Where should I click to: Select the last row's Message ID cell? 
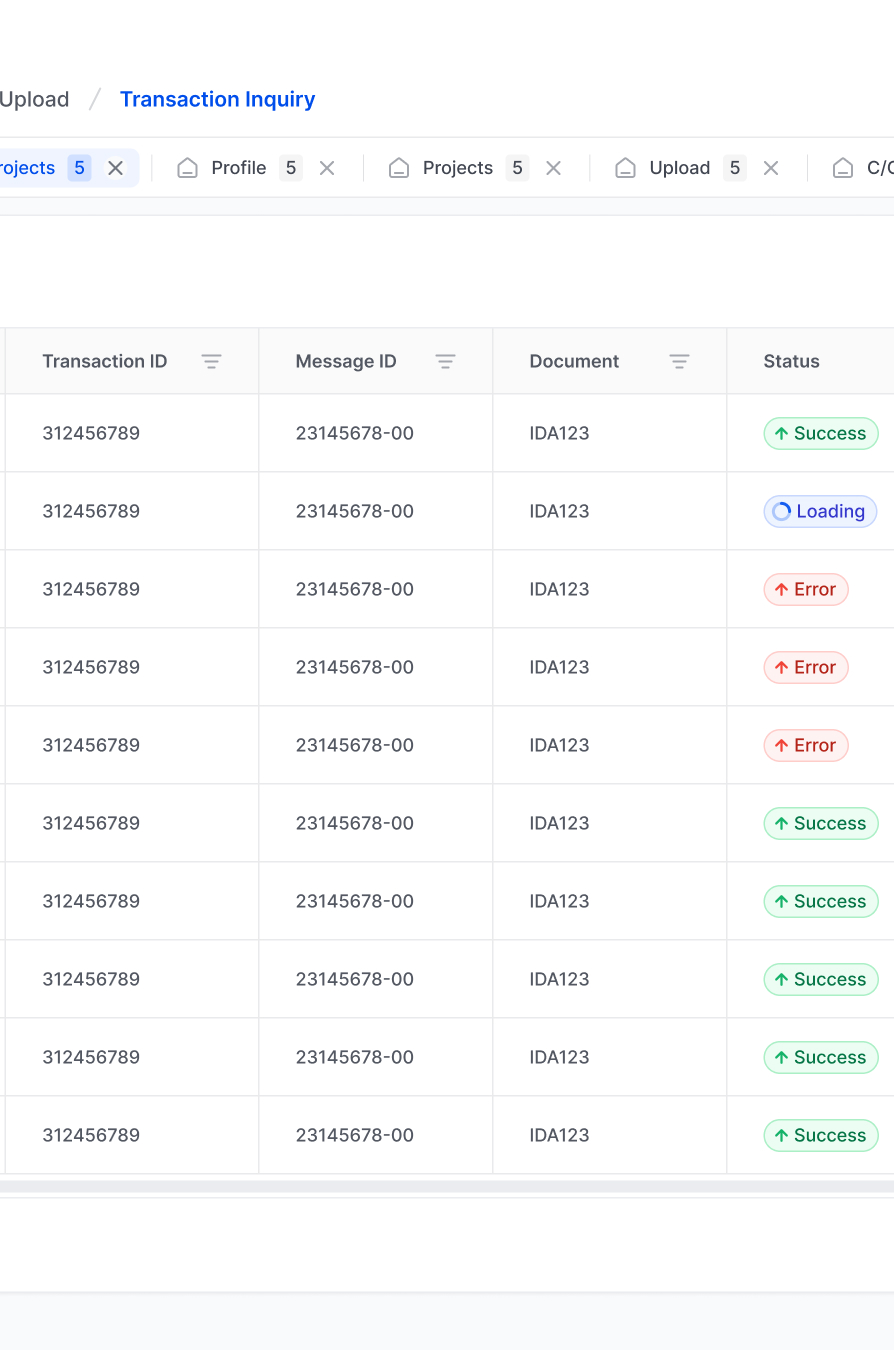point(355,1135)
